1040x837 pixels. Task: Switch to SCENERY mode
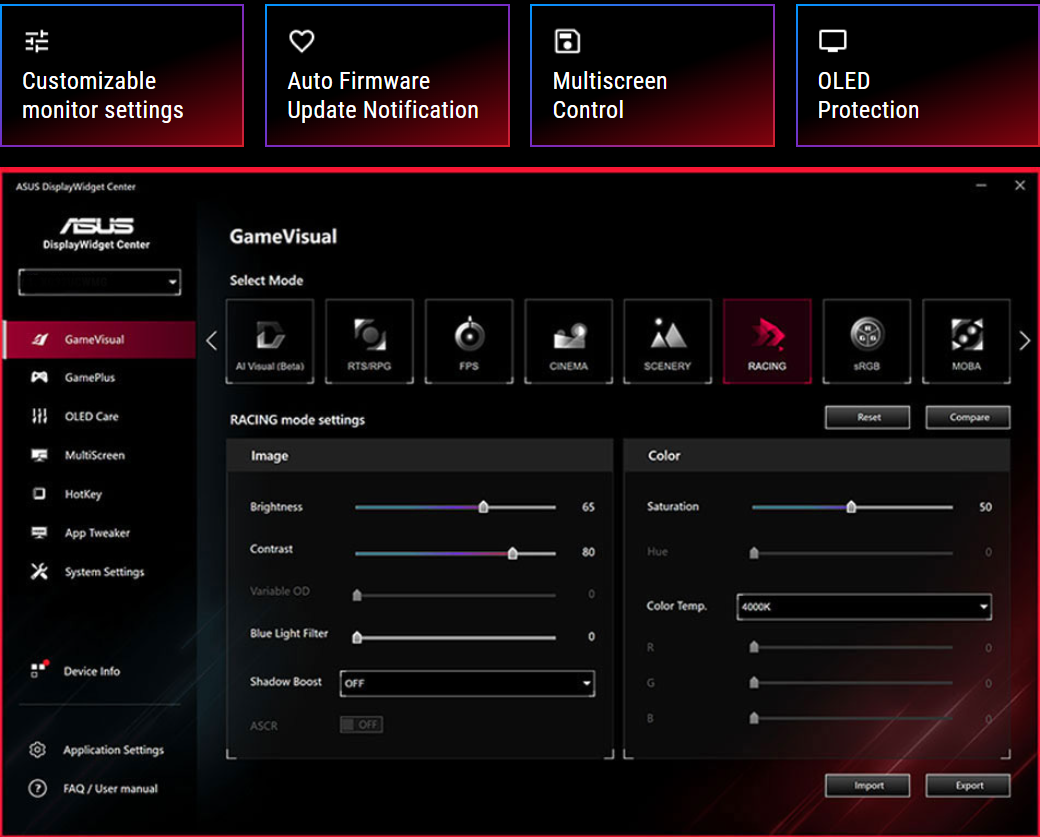pos(667,341)
